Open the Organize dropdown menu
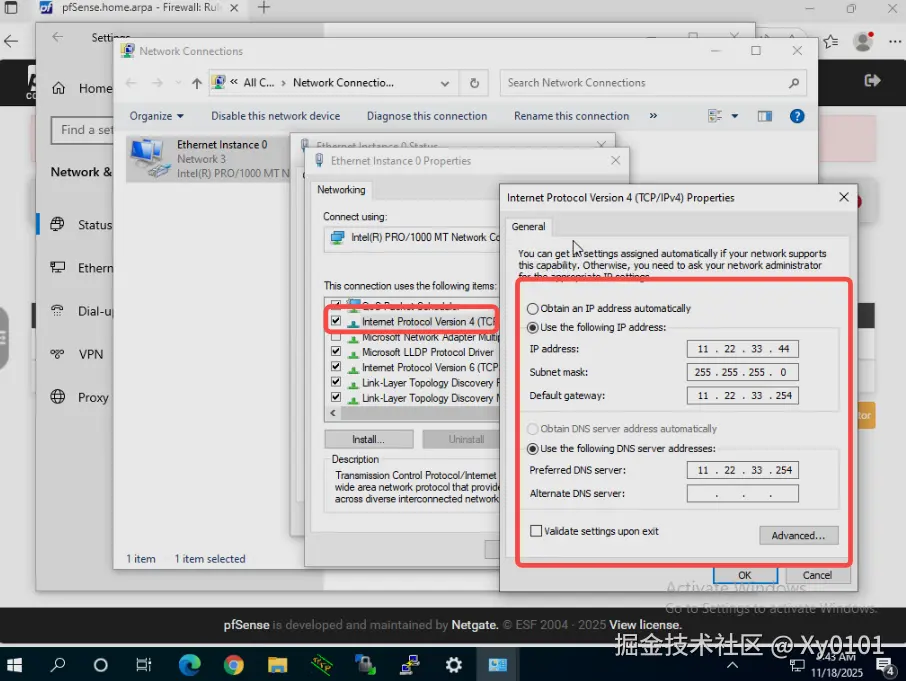This screenshot has width=906, height=681. (x=156, y=116)
